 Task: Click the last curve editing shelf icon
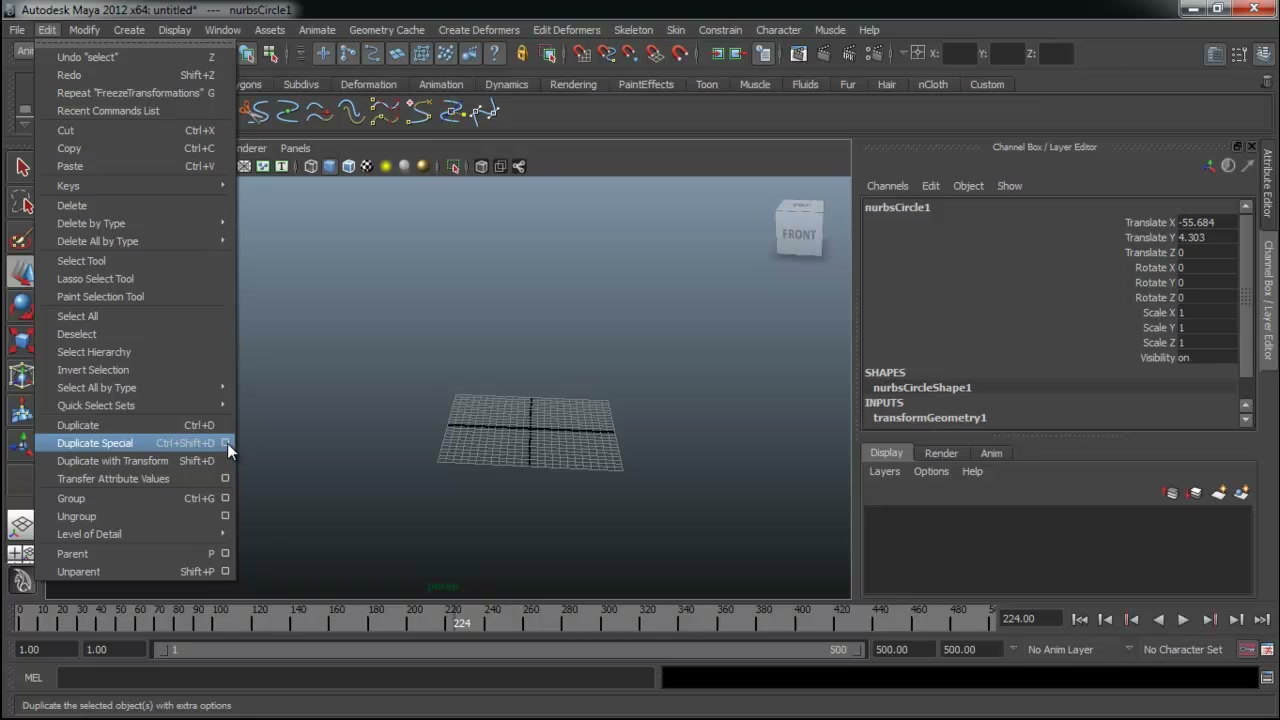[484, 112]
